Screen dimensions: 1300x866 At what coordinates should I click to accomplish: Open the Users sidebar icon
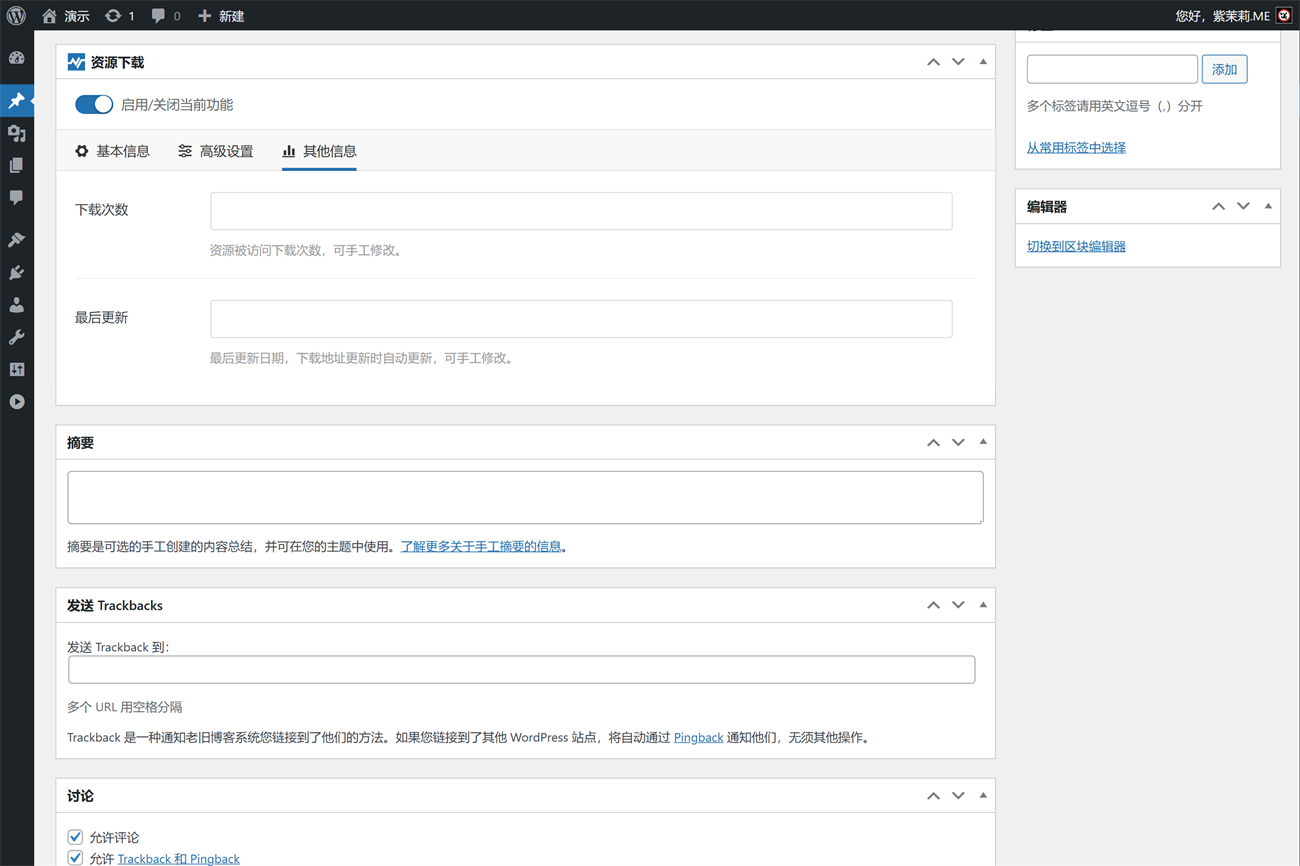coord(17,305)
